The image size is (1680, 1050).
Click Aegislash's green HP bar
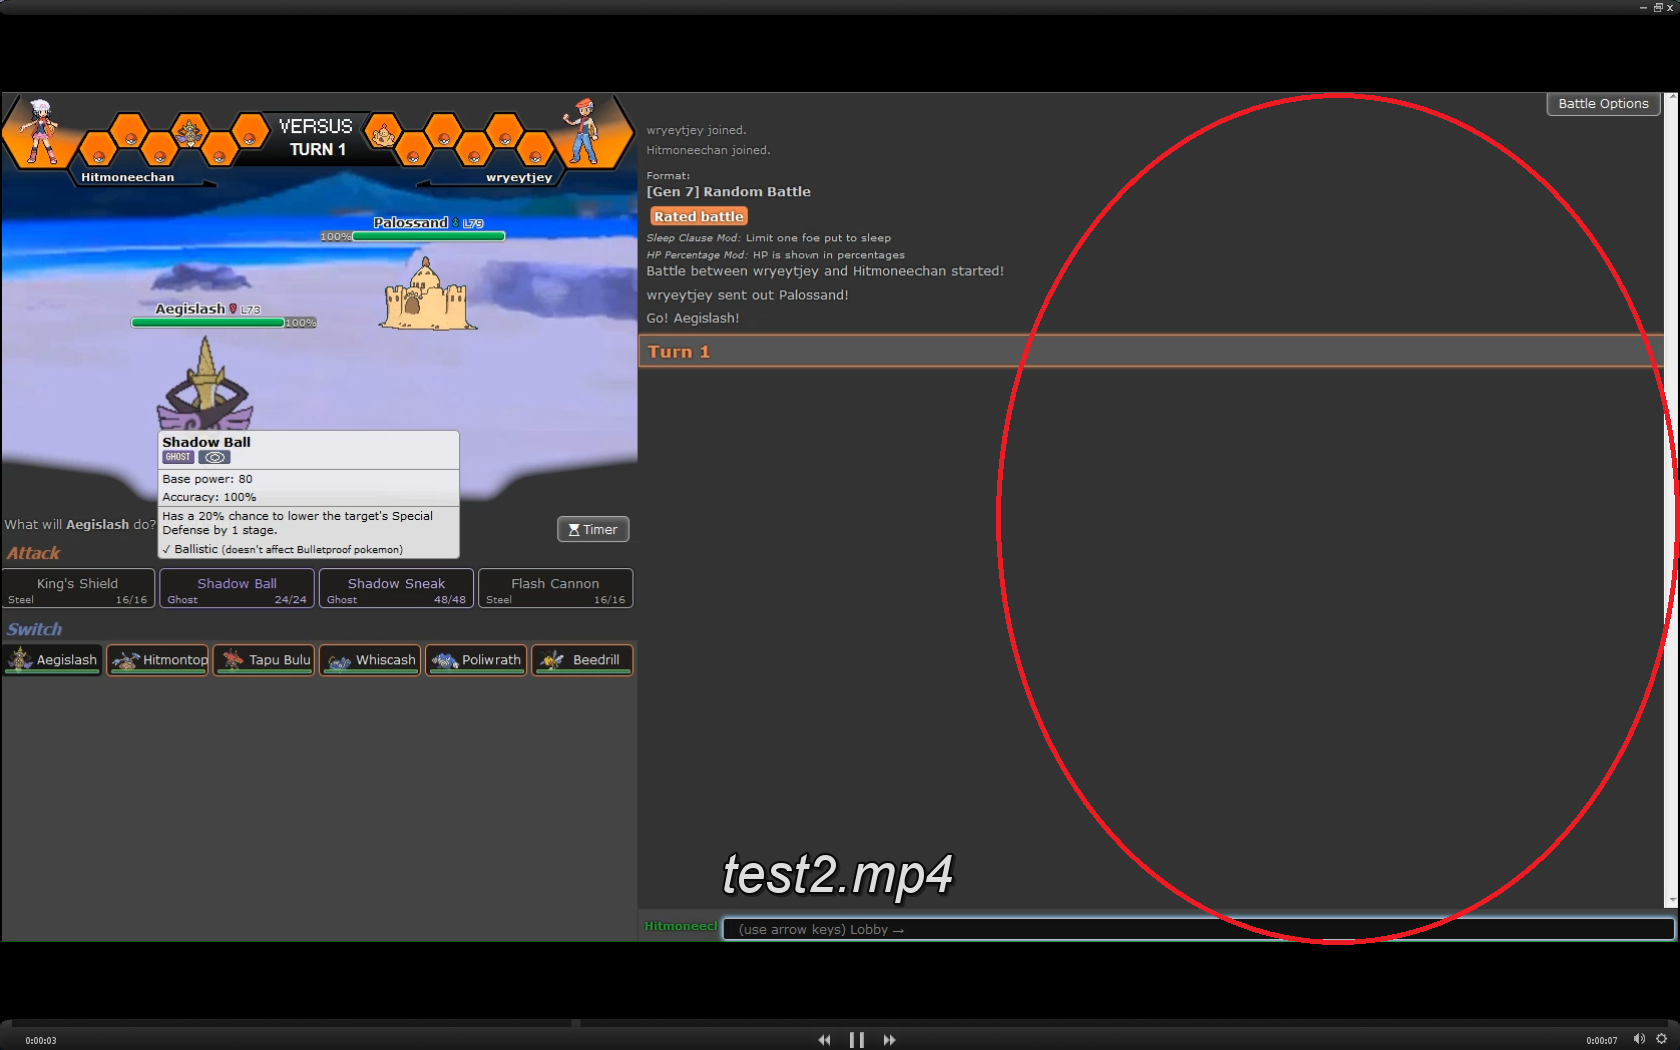pos(209,323)
